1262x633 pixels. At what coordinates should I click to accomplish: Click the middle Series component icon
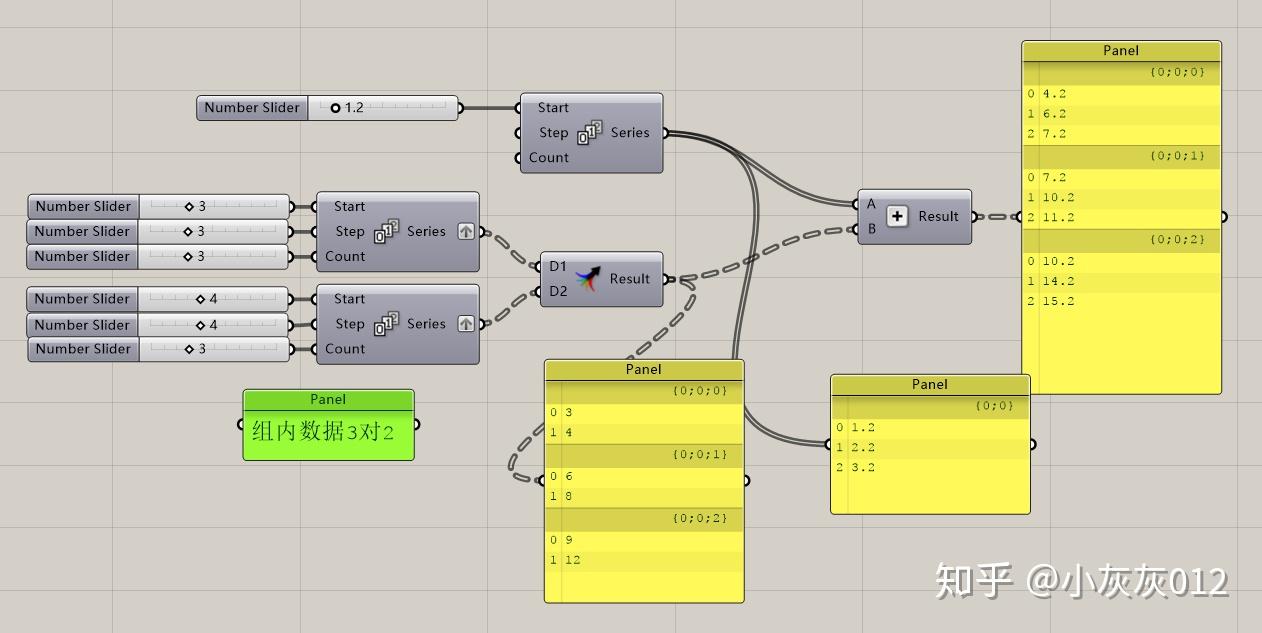click(386, 231)
